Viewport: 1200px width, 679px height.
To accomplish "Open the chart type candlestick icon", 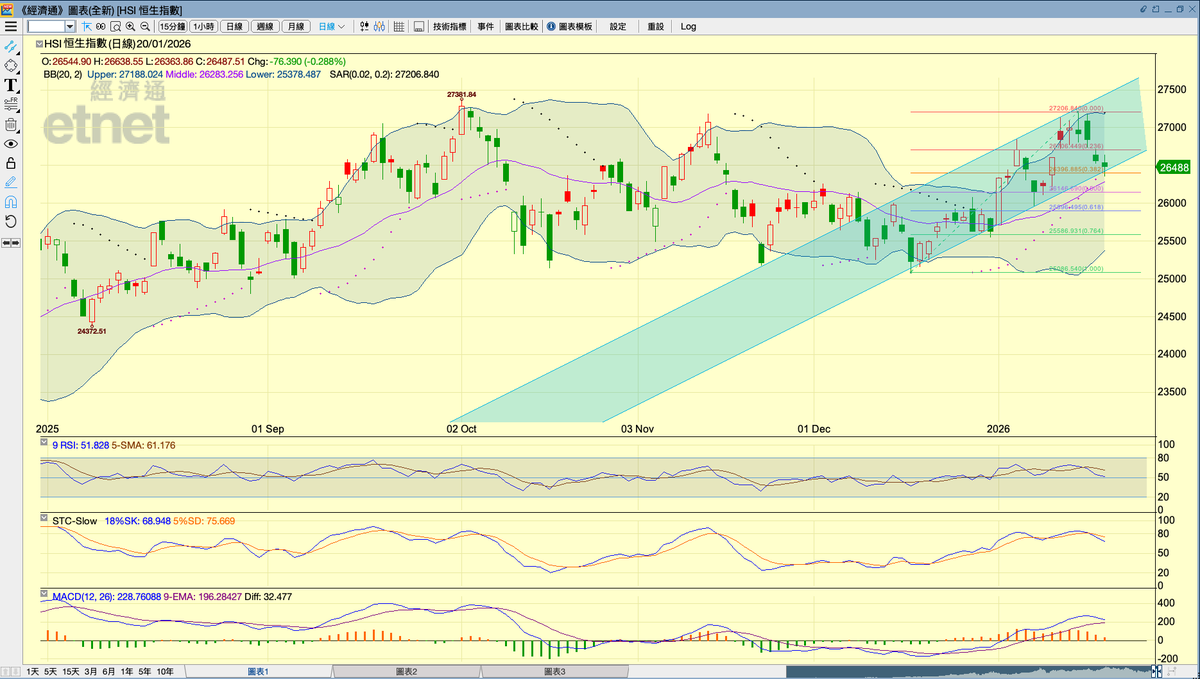I will click(364, 26).
